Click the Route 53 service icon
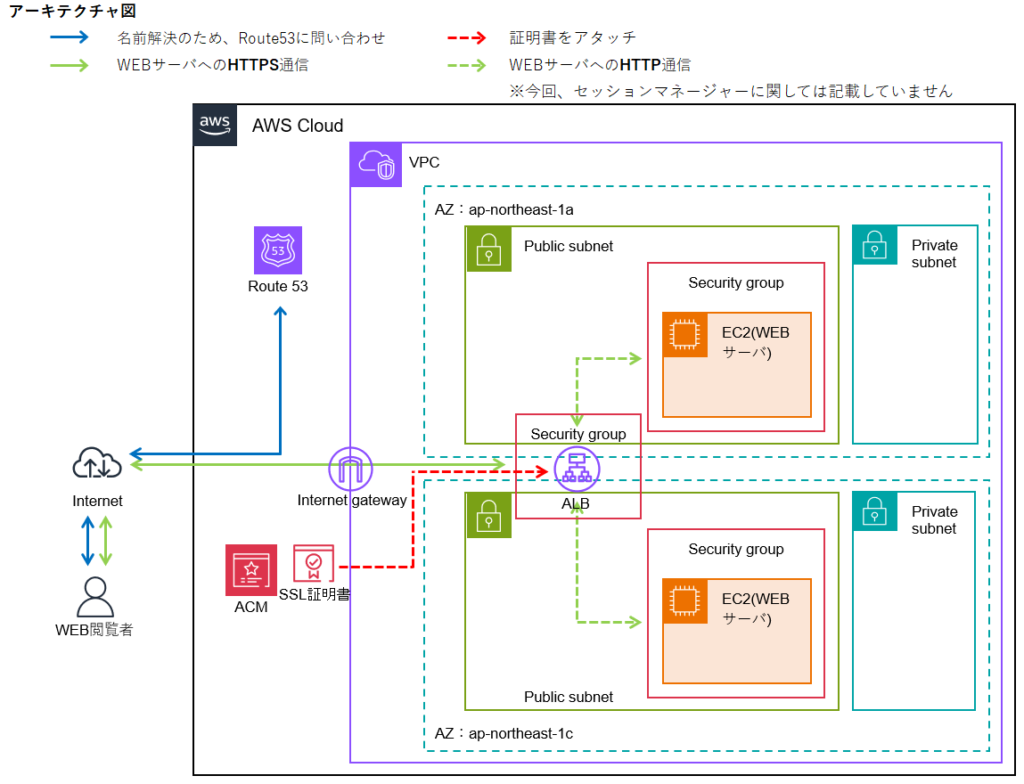 point(278,250)
